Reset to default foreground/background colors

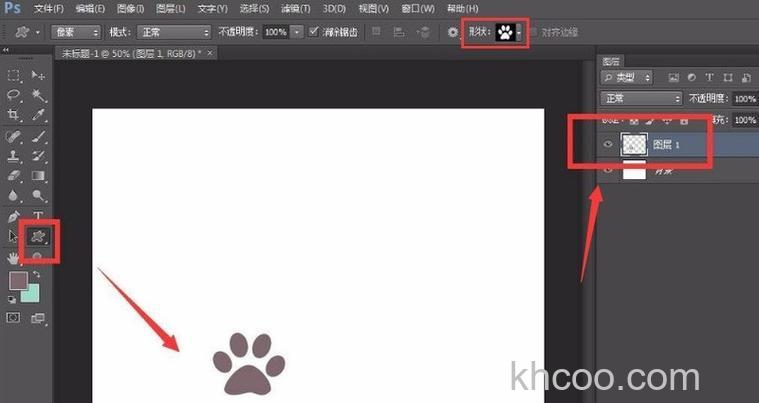[x=12, y=300]
